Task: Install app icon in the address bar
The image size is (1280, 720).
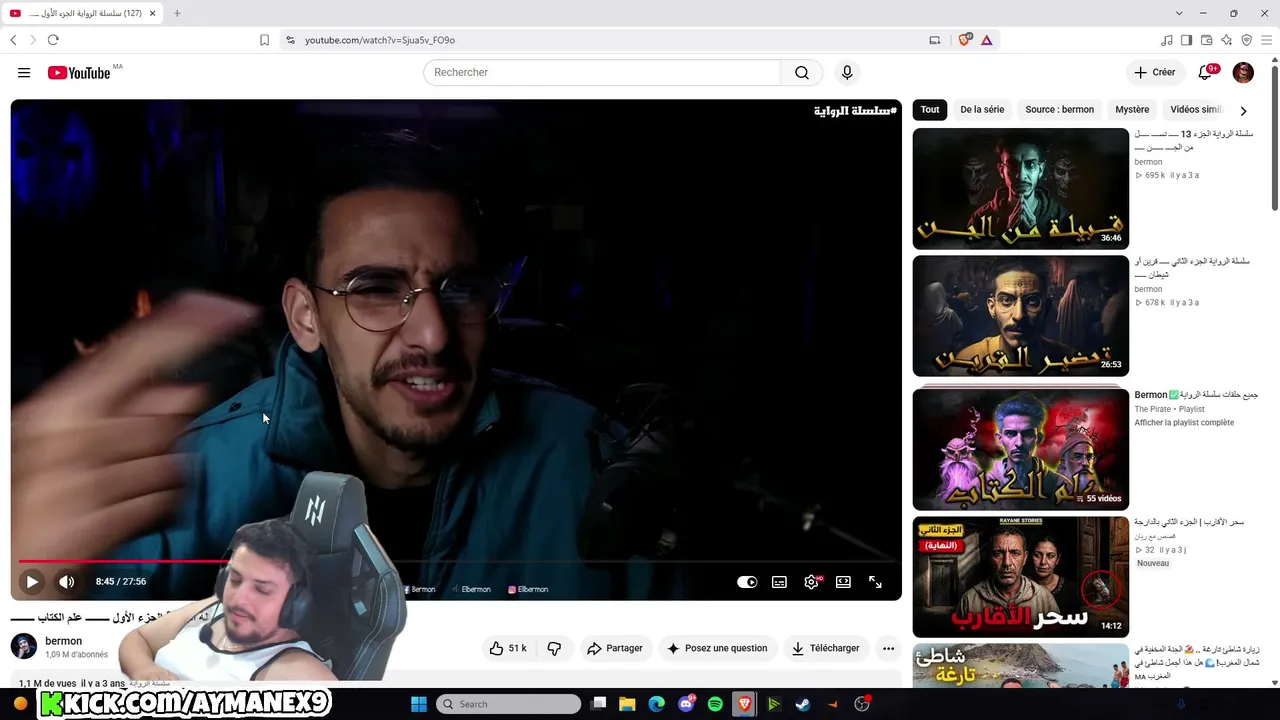Action: (935, 40)
